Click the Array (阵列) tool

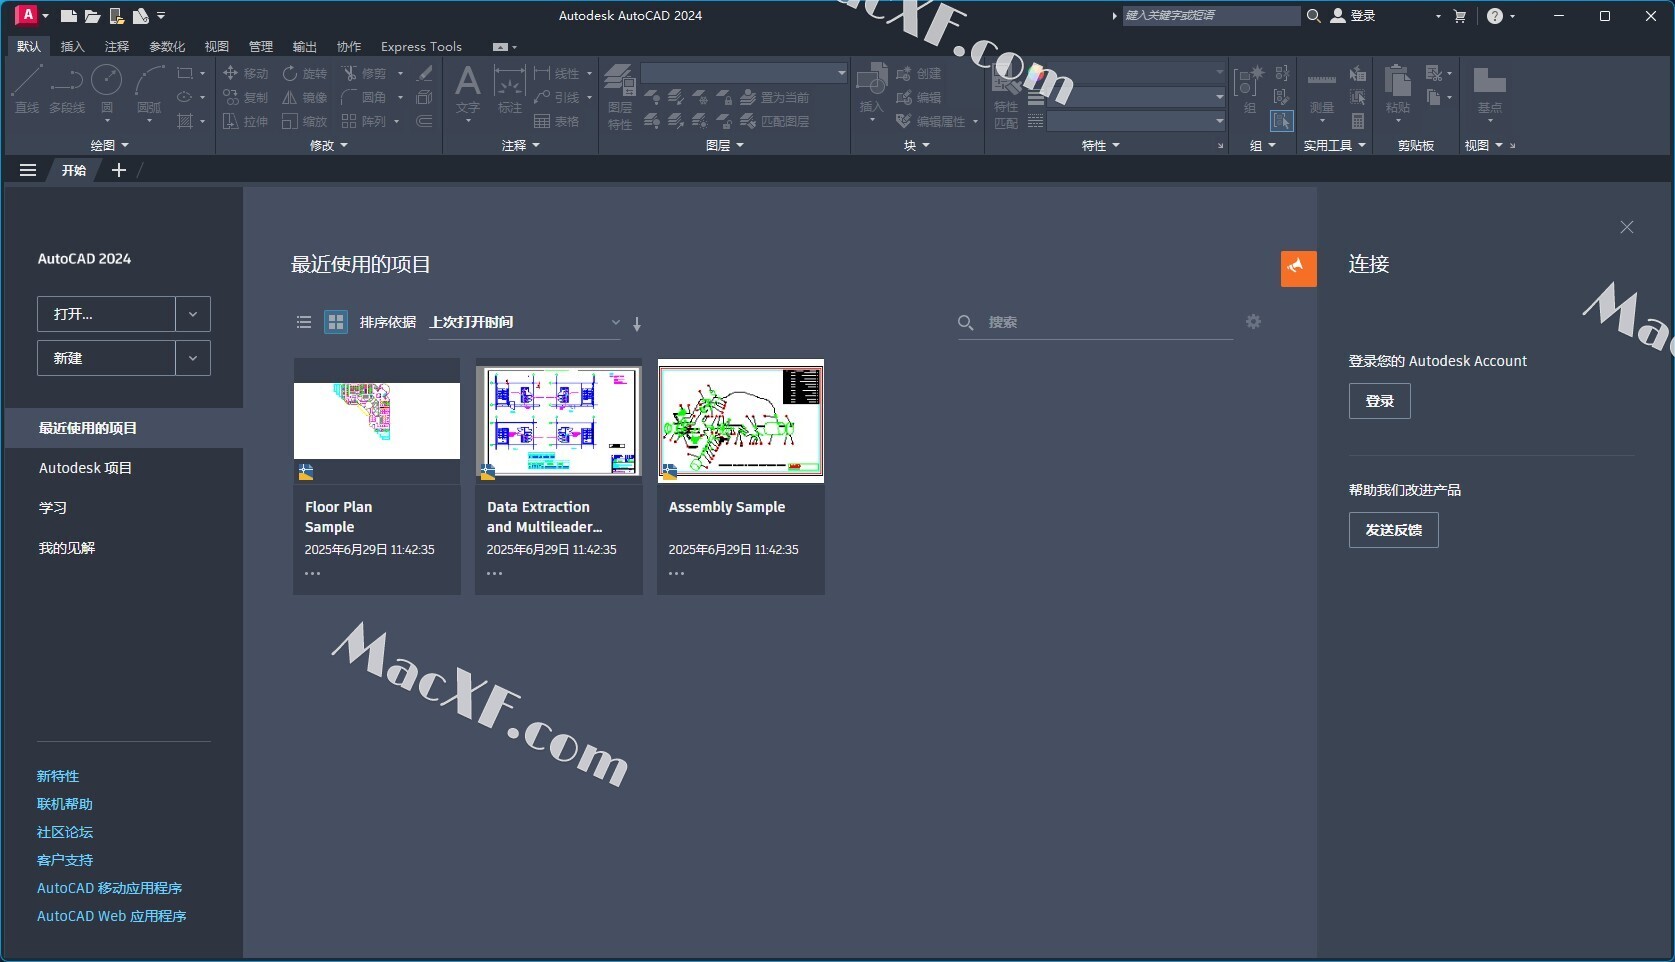pos(364,121)
